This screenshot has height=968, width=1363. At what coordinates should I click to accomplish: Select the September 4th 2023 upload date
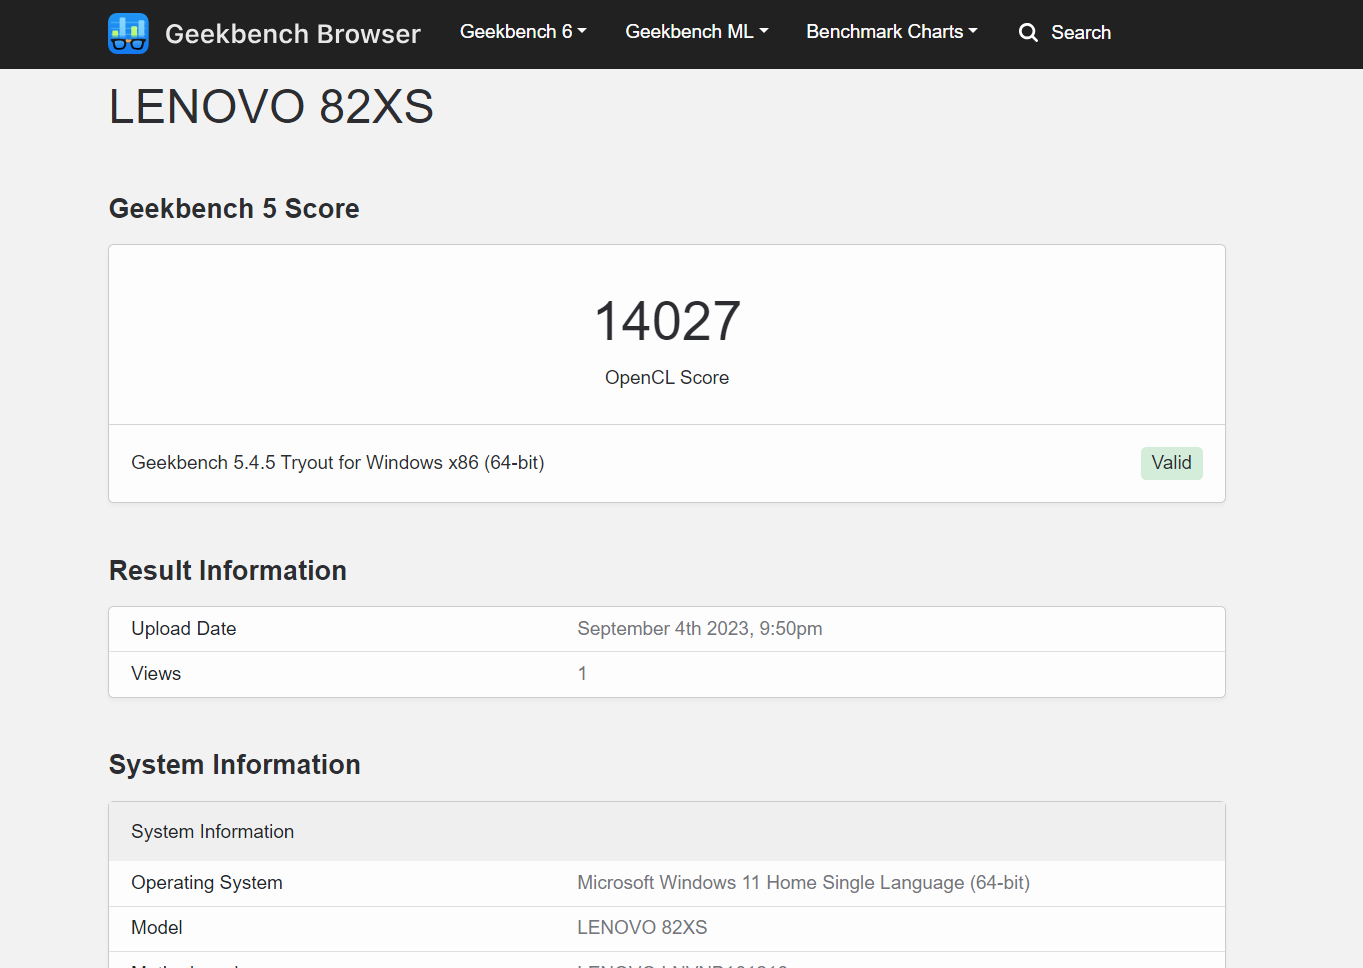(700, 629)
